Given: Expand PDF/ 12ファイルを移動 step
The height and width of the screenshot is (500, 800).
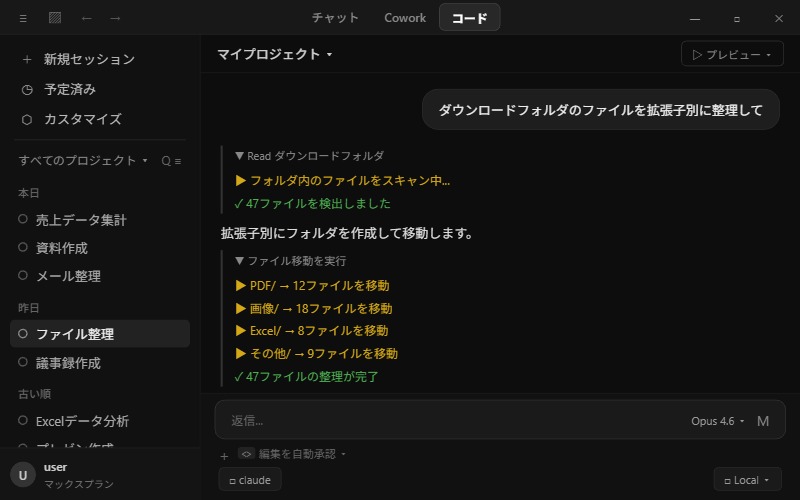Looking at the screenshot, I should [312, 285].
